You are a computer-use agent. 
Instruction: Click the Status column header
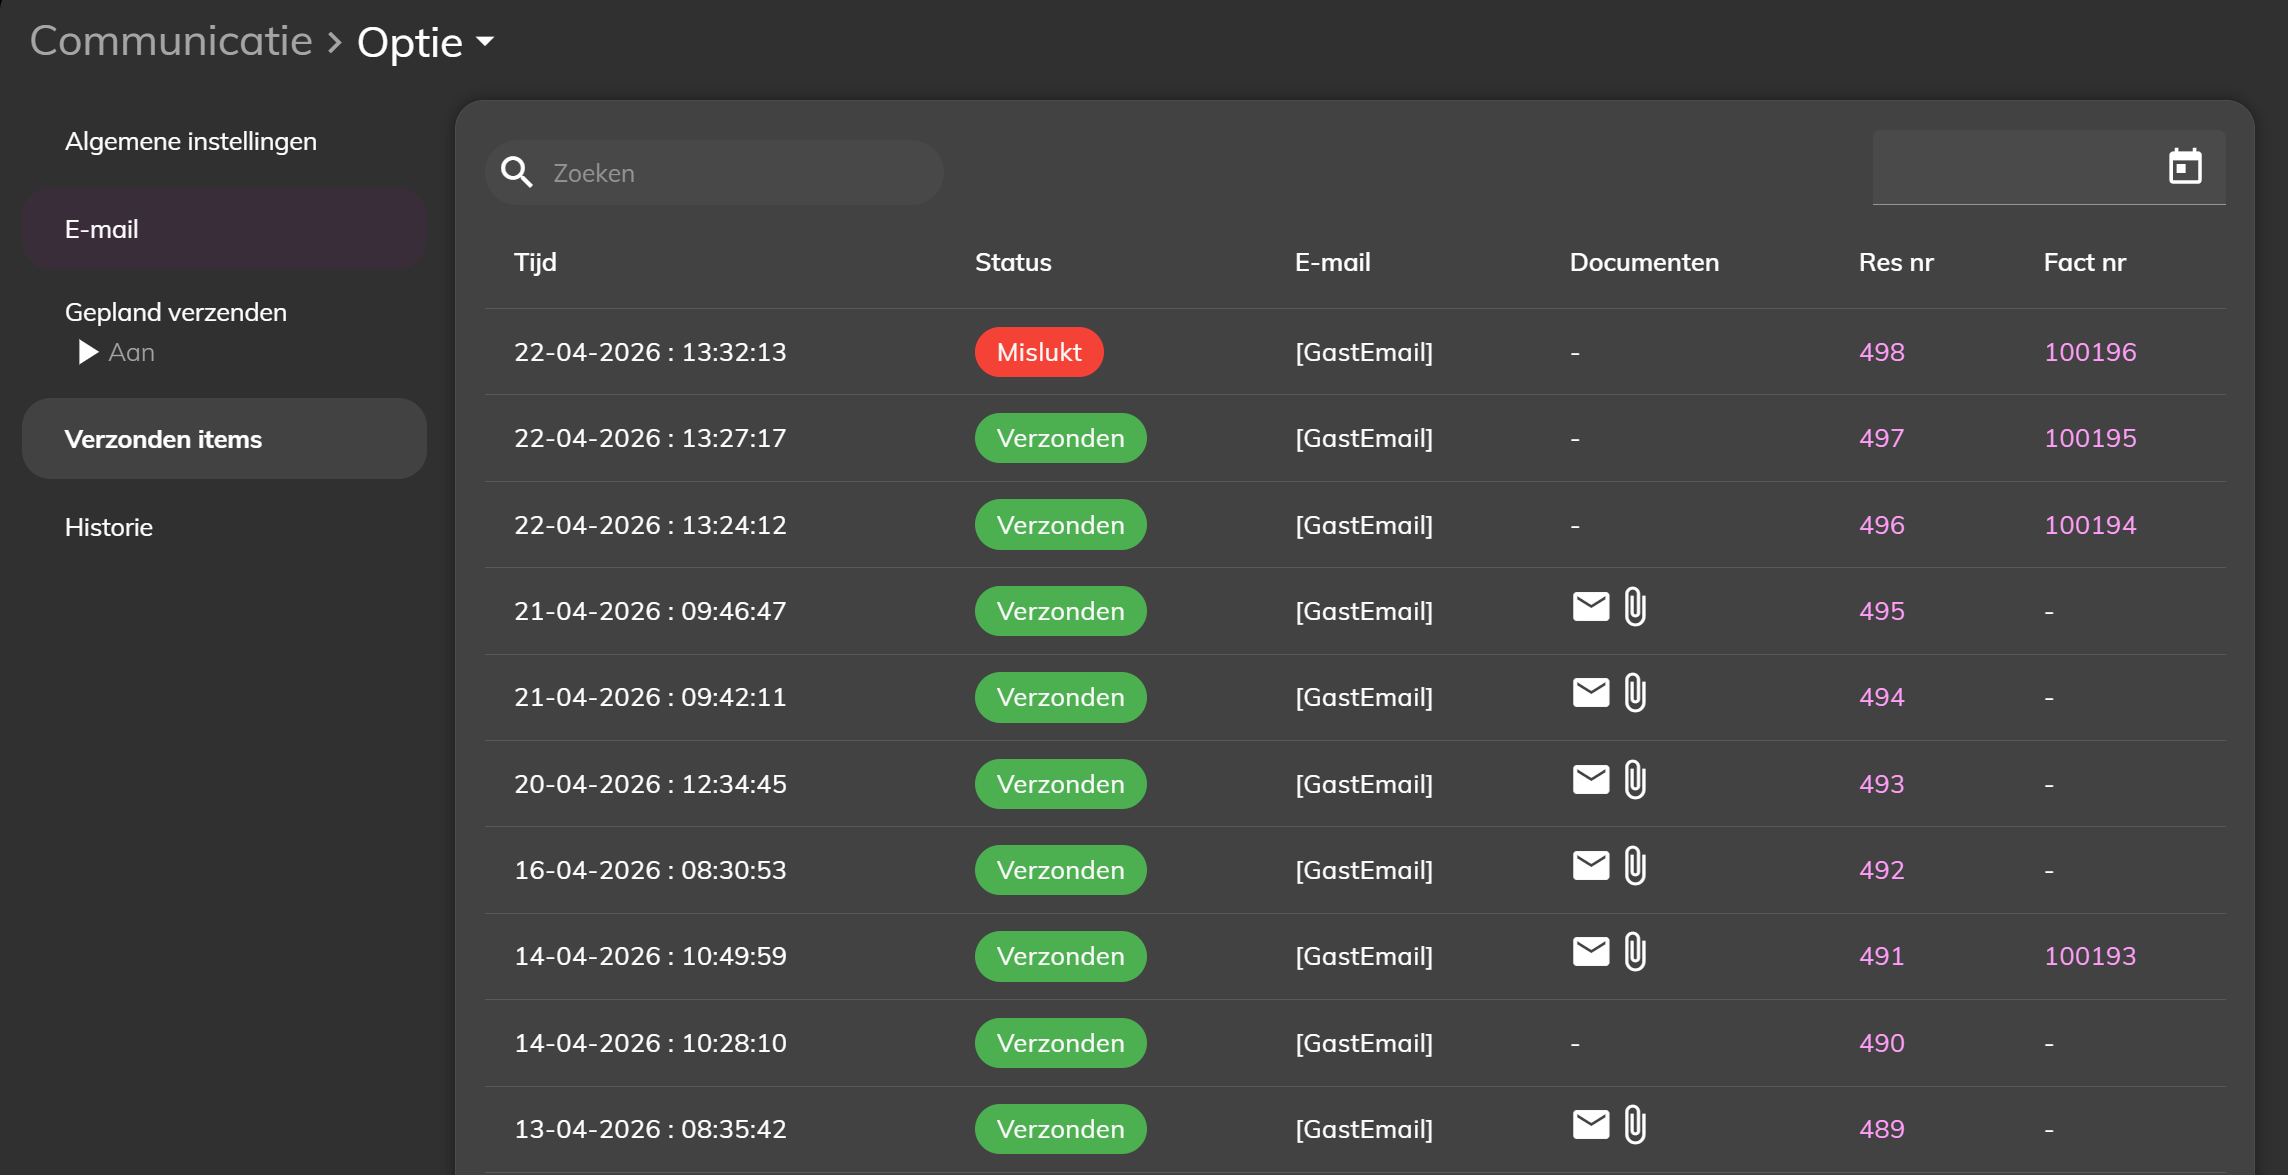1013,262
